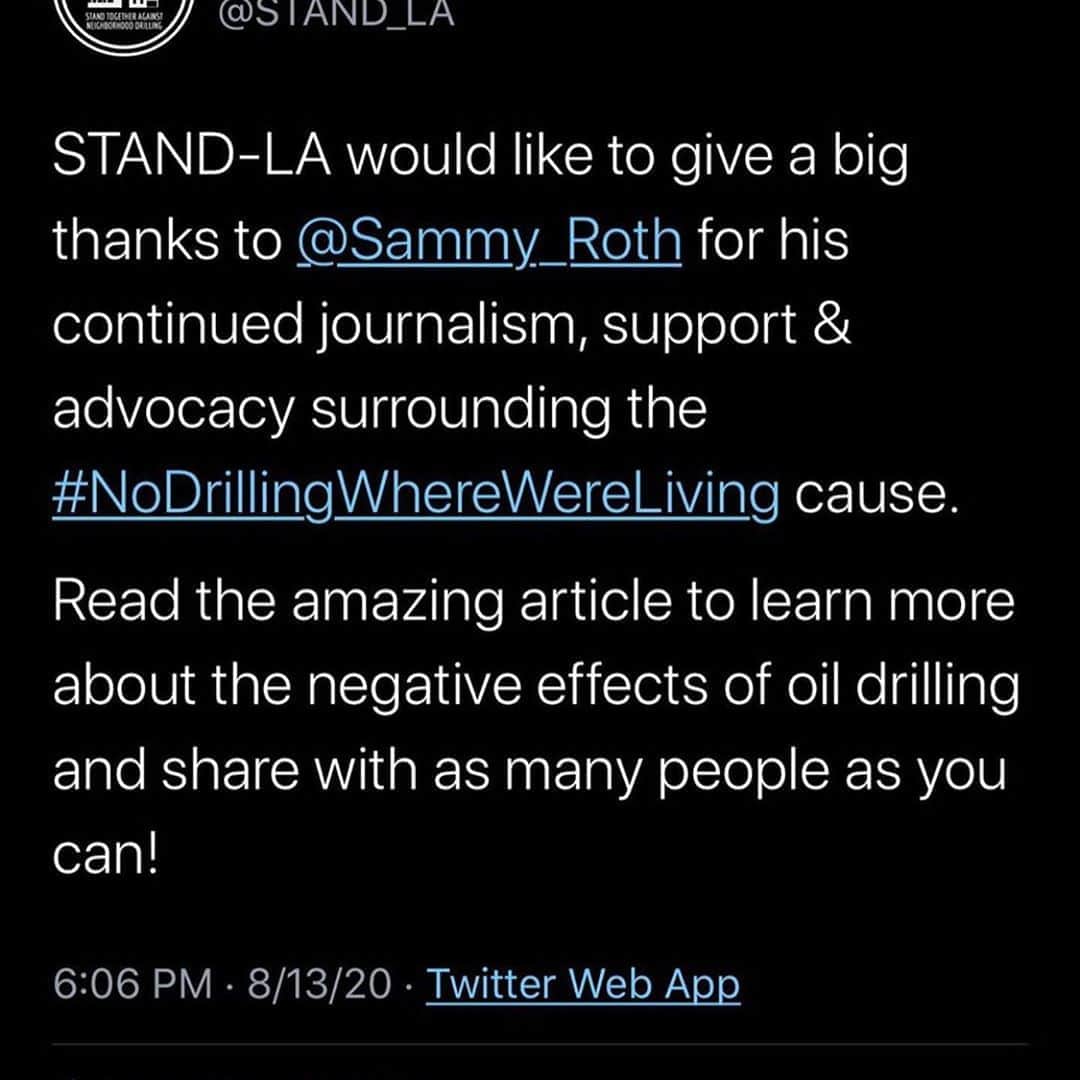Click the "continued journalism, support &" line

(x=452, y=325)
